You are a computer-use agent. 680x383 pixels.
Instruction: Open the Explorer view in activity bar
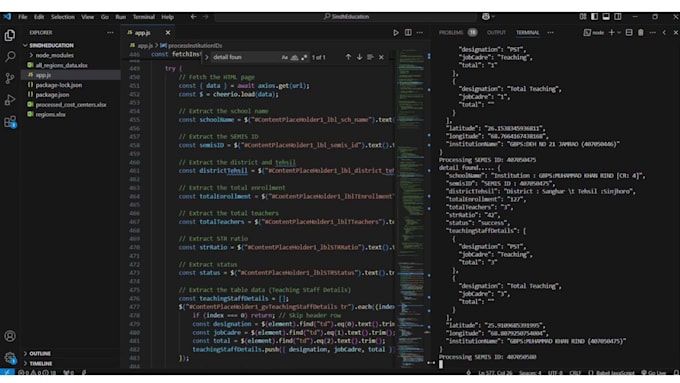tap(10, 35)
